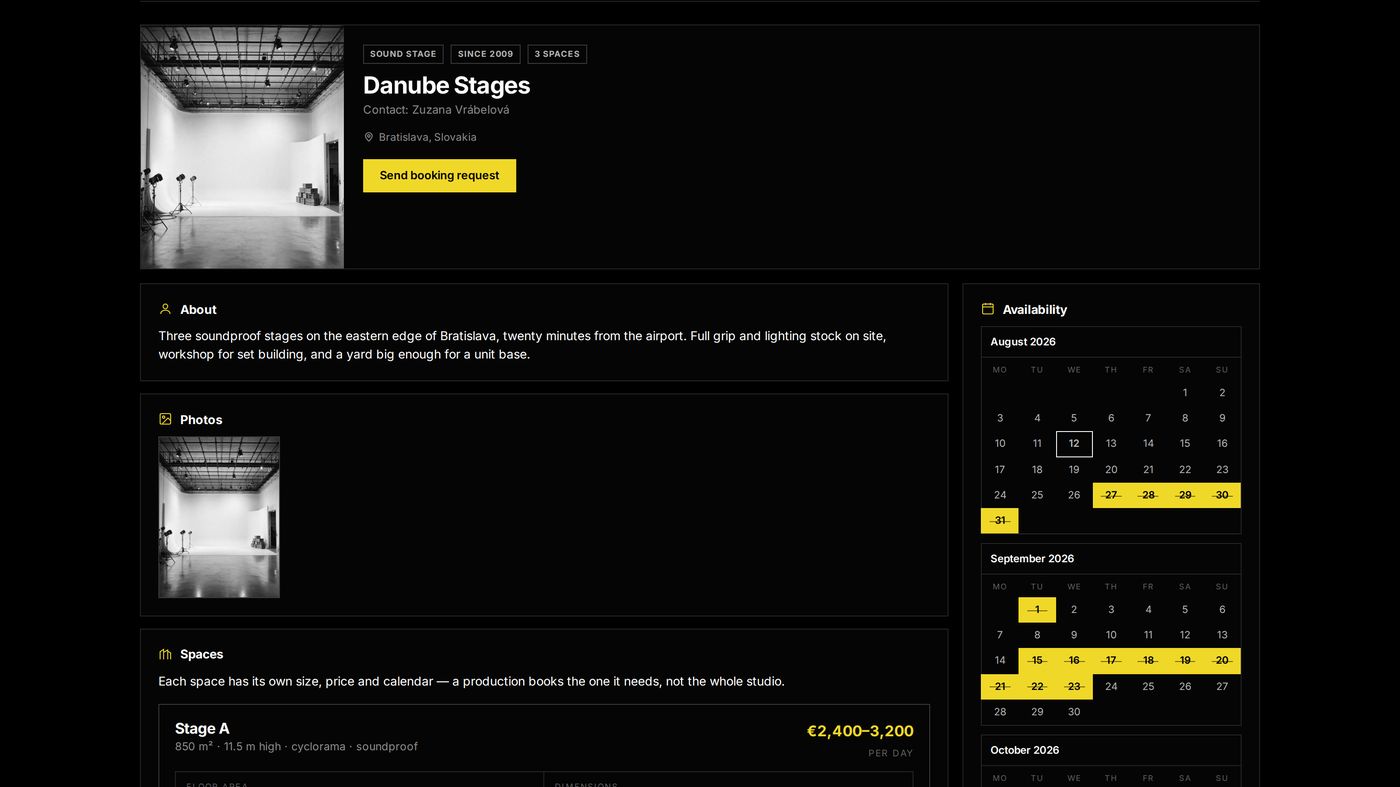Image resolution: width=1400 pixels, height=787 pixels.
Task: Pick August 26 in the calendar
Action: coord(1074,495)
